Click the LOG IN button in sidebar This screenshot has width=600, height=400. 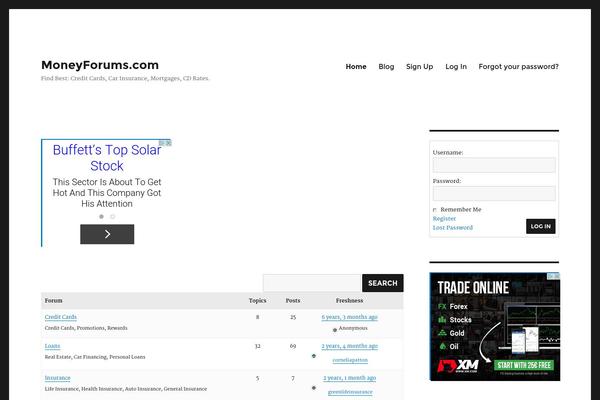pos(540,226)
